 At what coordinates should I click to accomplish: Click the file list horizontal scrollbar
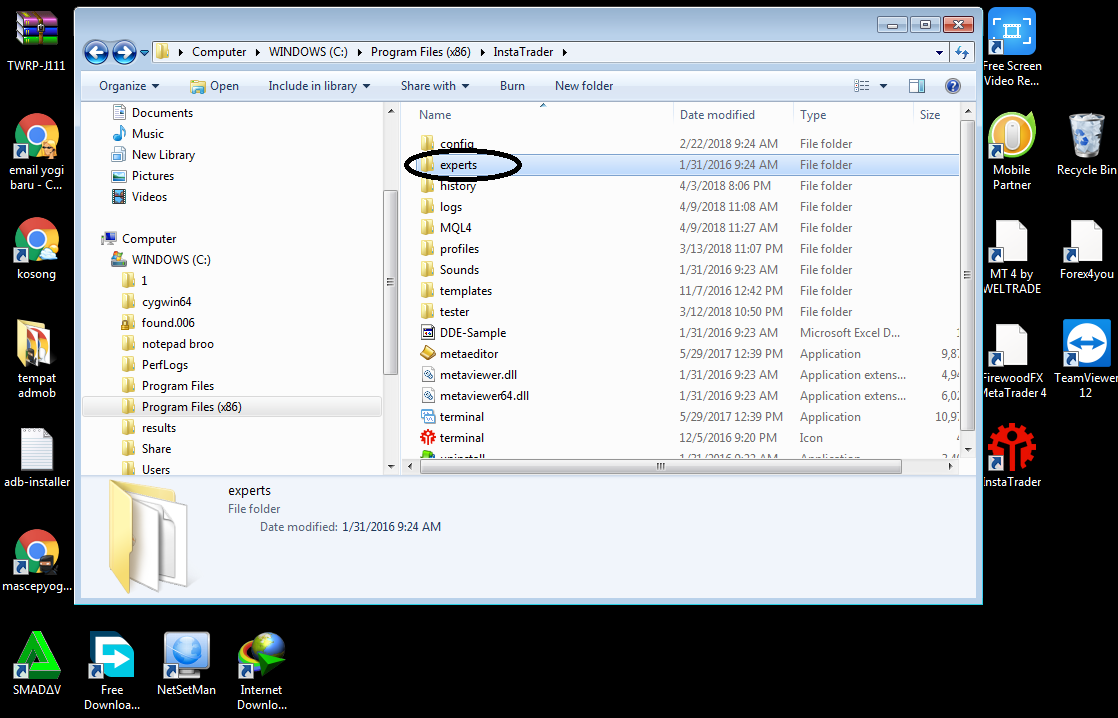click(x=660, y=466)
